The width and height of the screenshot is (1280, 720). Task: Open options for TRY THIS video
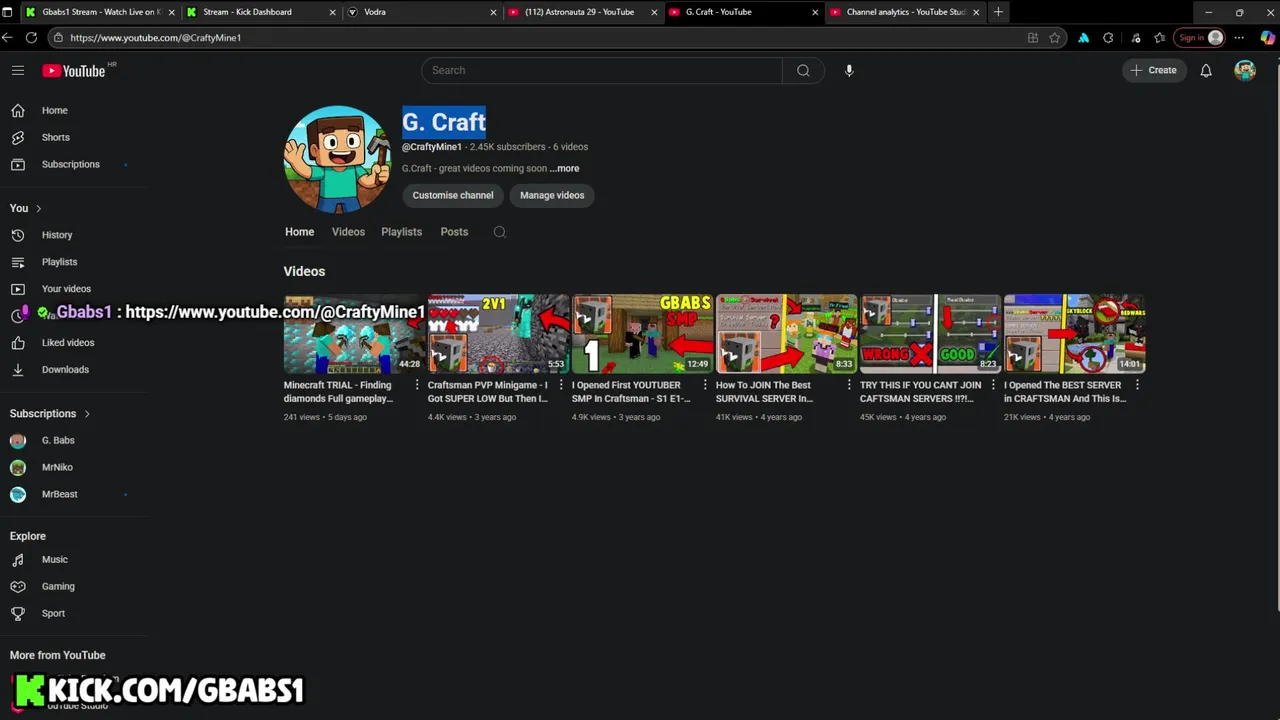coord(993,385)
